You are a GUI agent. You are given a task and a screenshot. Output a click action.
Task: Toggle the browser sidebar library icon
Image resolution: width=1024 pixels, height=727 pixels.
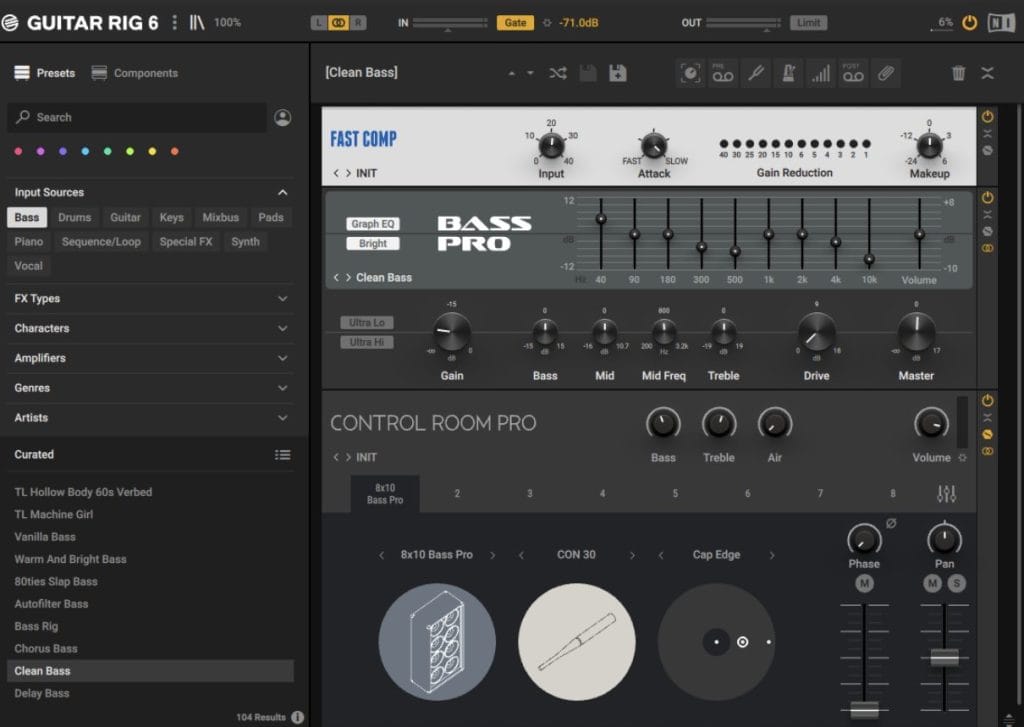pyautogui.click(x=197, y=22)
